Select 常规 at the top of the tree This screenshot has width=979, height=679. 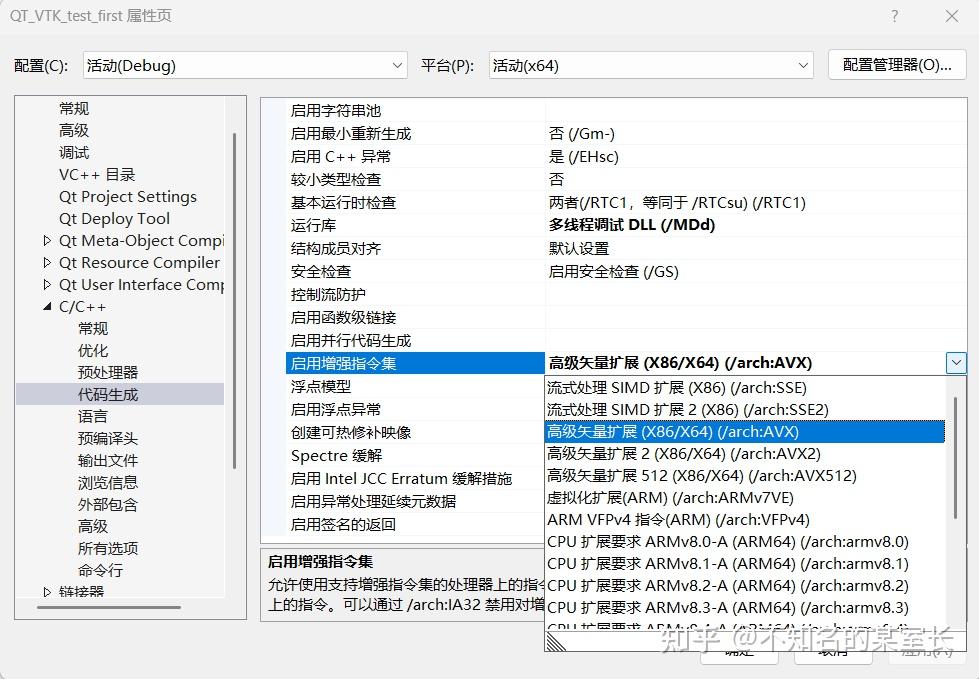click(x=74, y=109)
